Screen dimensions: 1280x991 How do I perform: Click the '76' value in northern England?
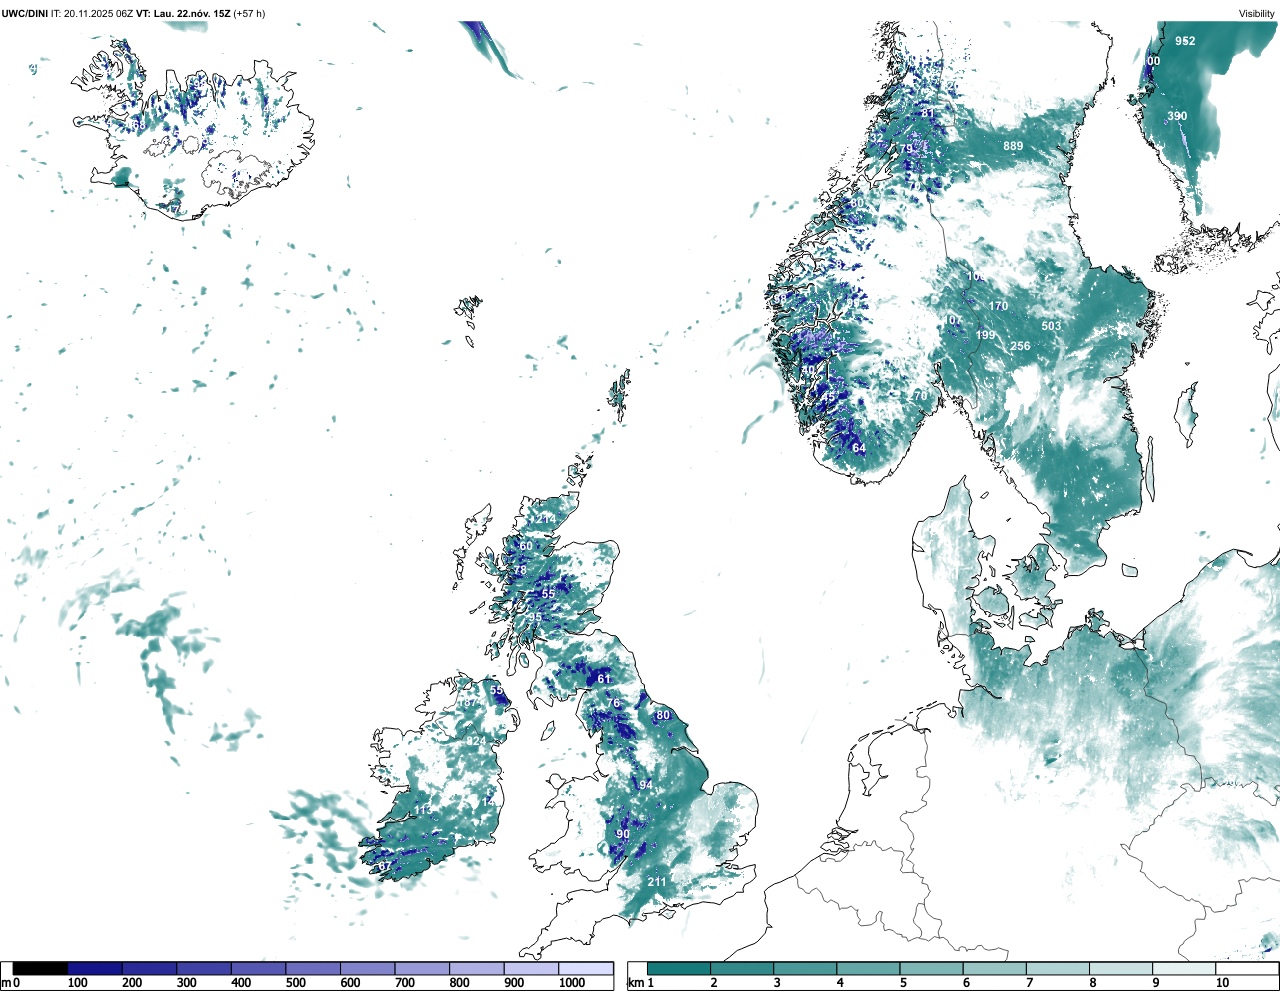[x=614, y=703]
